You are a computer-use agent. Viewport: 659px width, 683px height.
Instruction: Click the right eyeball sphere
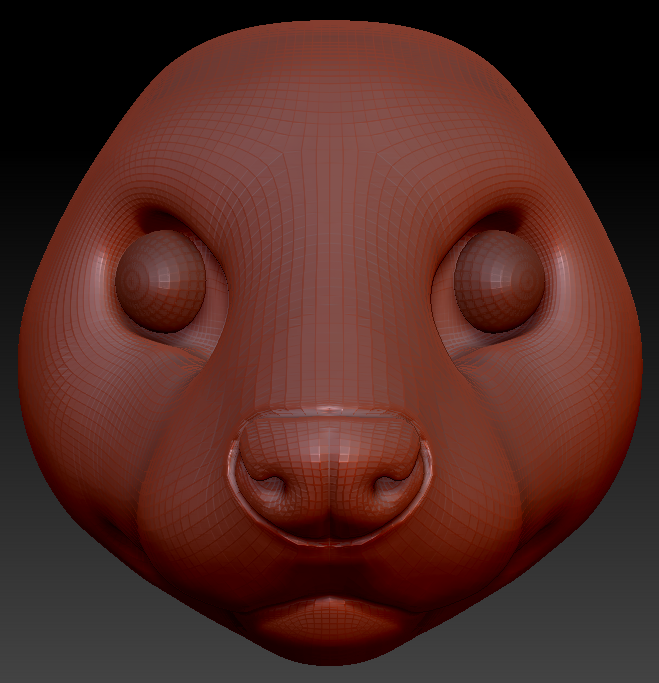[x=499, y=280]
